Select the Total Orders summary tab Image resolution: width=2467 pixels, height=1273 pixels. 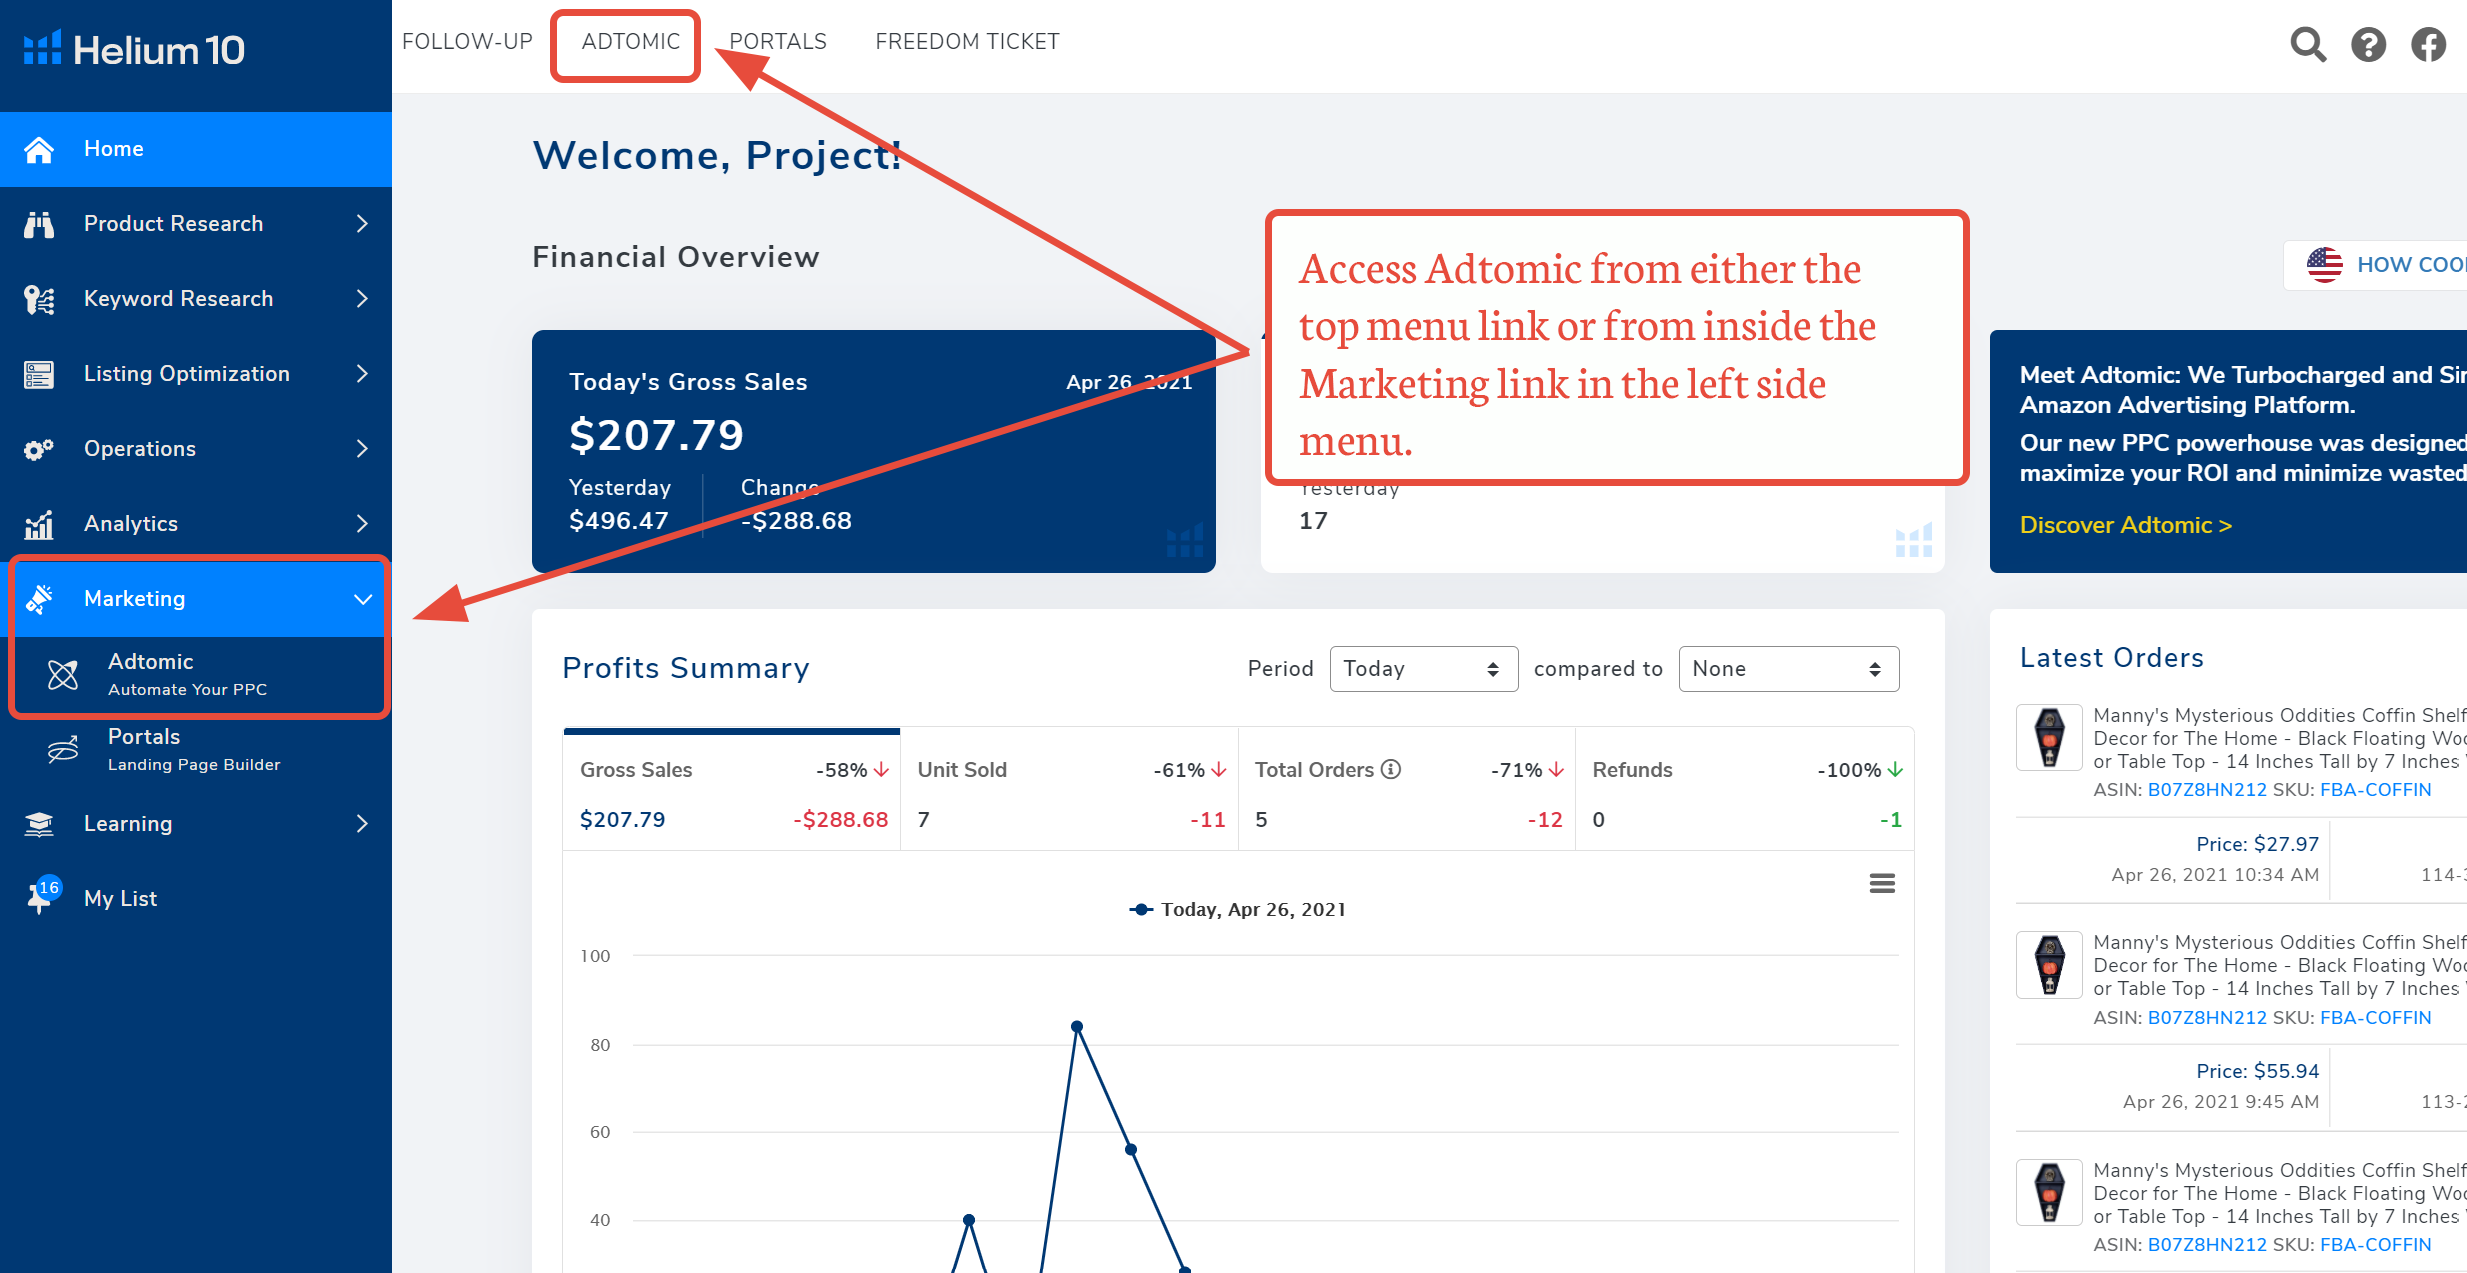point(1407,790)
